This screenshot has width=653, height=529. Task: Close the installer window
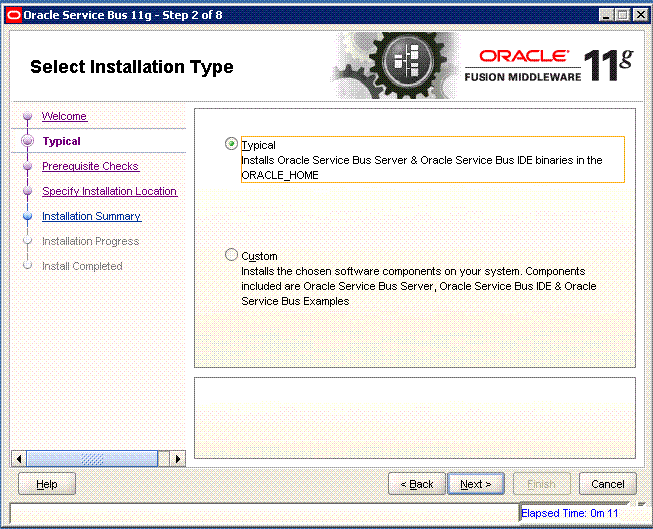[640, 15]
